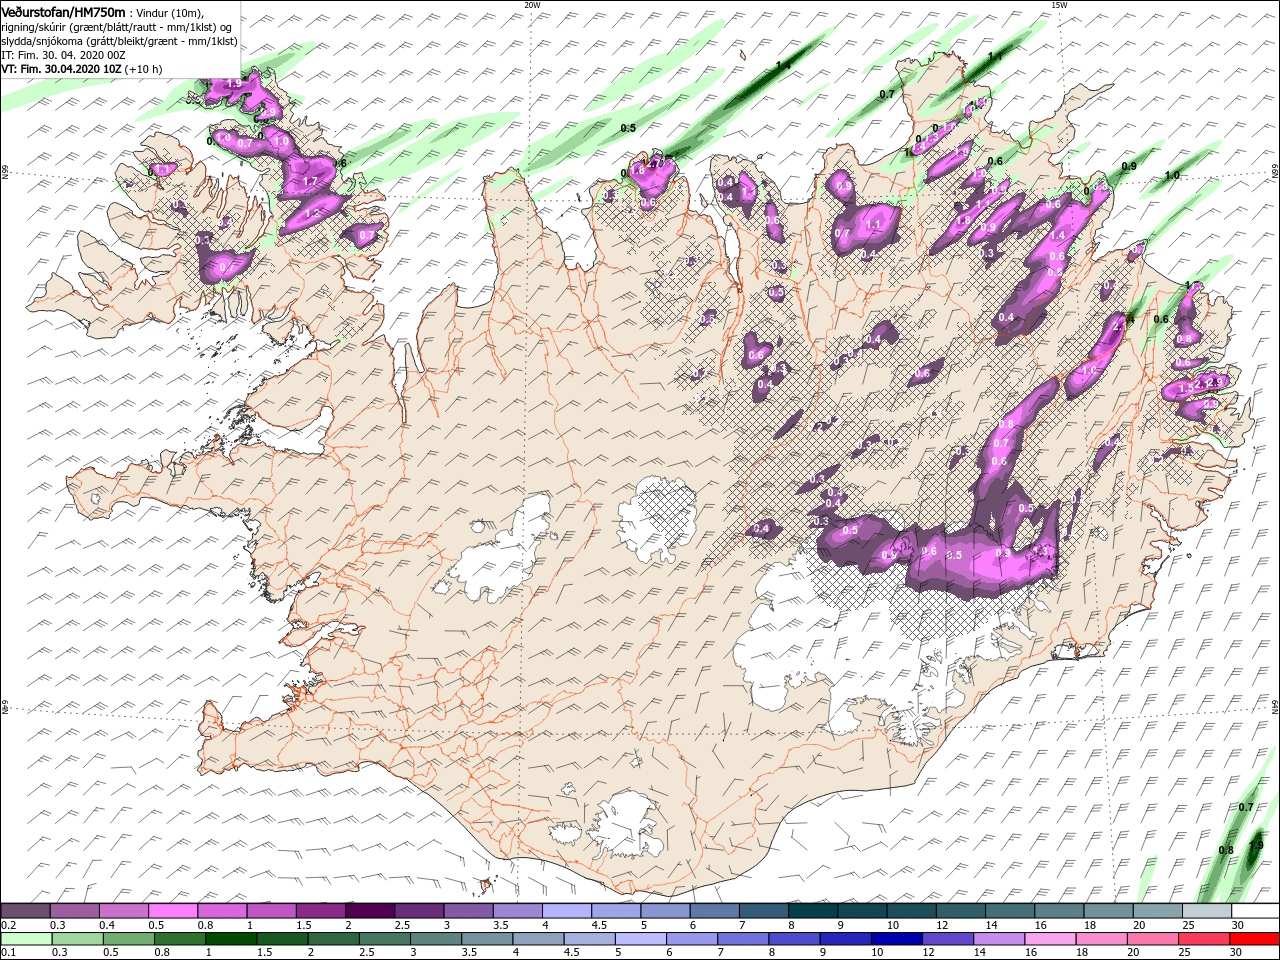This screenshot has width=1280, height=960.
Task: Click the 'Veðurstofan/HM750m' title text
Action: pyautogui.click(x=64, y=11)
